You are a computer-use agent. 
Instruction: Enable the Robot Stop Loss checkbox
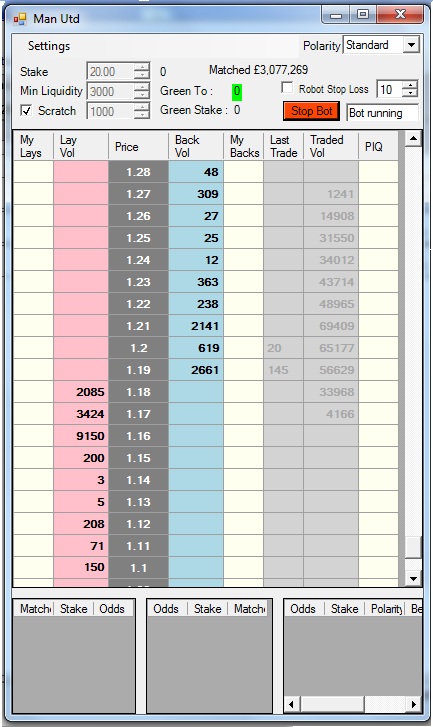(x=287, y=88)
